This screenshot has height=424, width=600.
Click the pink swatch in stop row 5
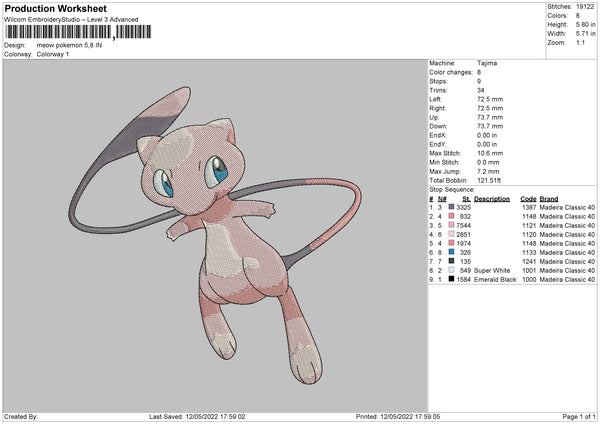[451, 243]
